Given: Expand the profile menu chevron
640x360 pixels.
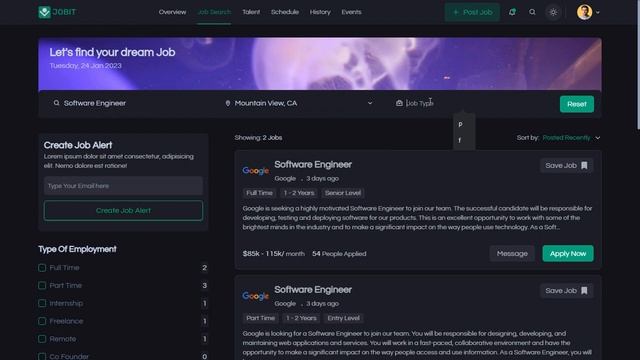Looking at the screenshot, I should pos(598,13).
